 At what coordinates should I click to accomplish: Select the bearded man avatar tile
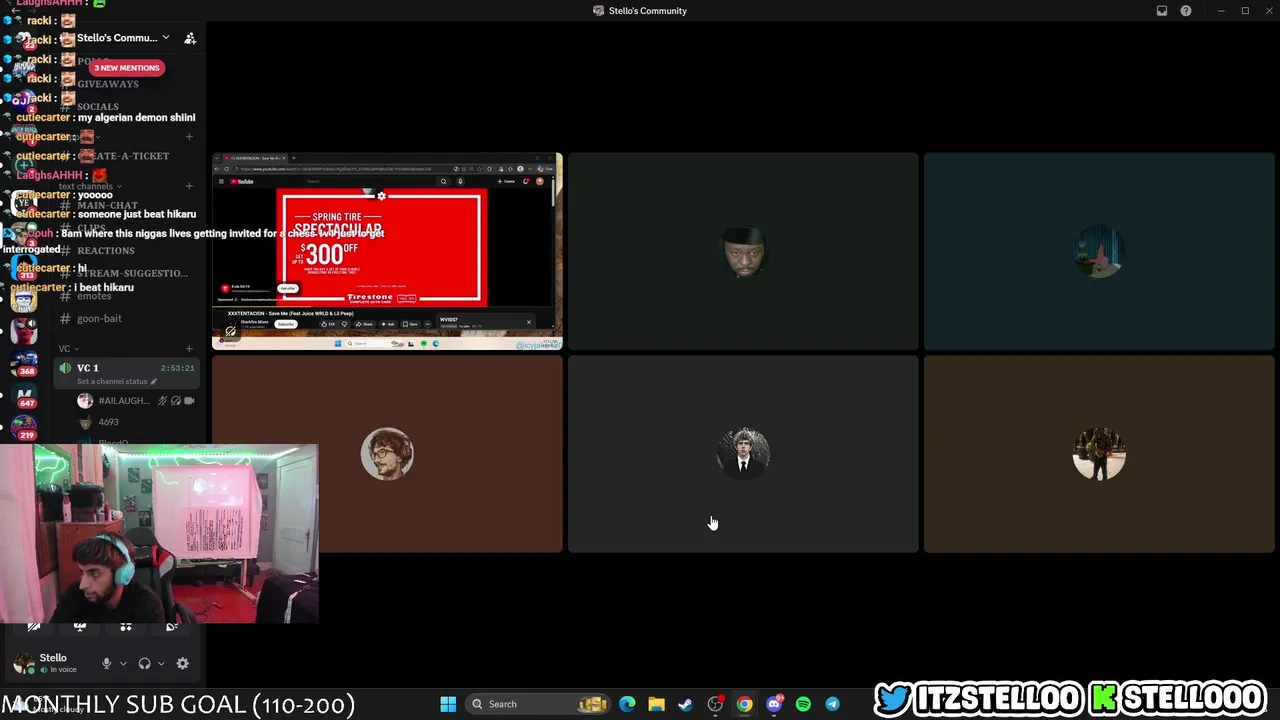click(x=387, y=454)
